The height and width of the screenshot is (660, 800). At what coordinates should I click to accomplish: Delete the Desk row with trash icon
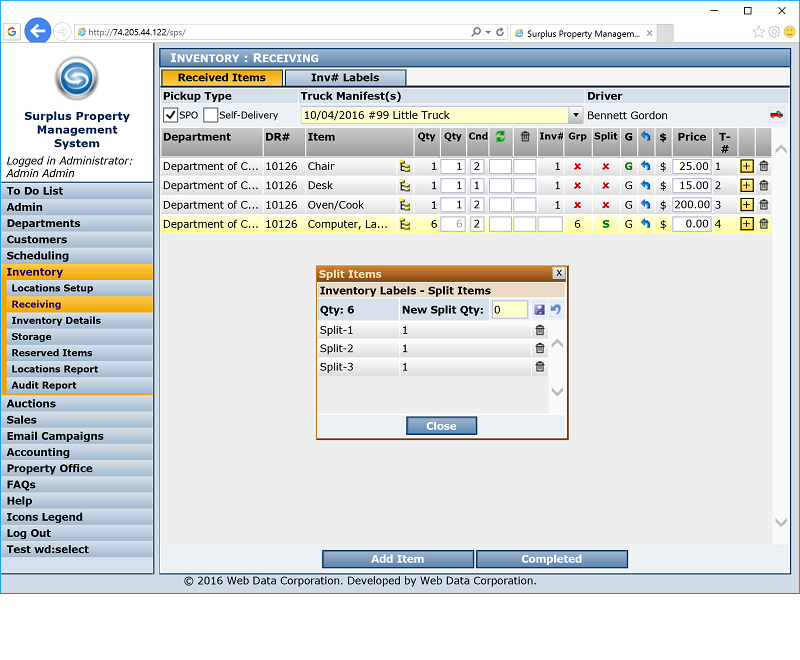pyautogui.click(x=764, y=185)
